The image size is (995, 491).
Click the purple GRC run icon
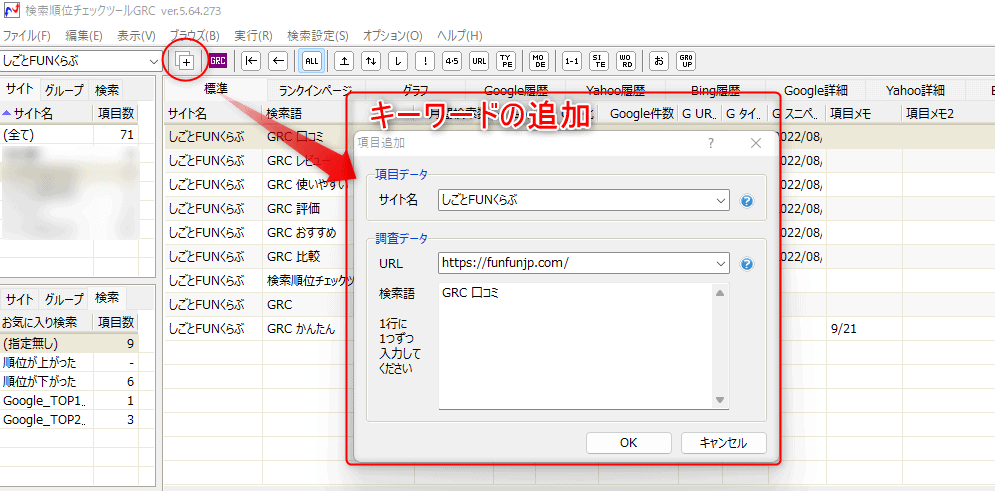coord(218,61)
